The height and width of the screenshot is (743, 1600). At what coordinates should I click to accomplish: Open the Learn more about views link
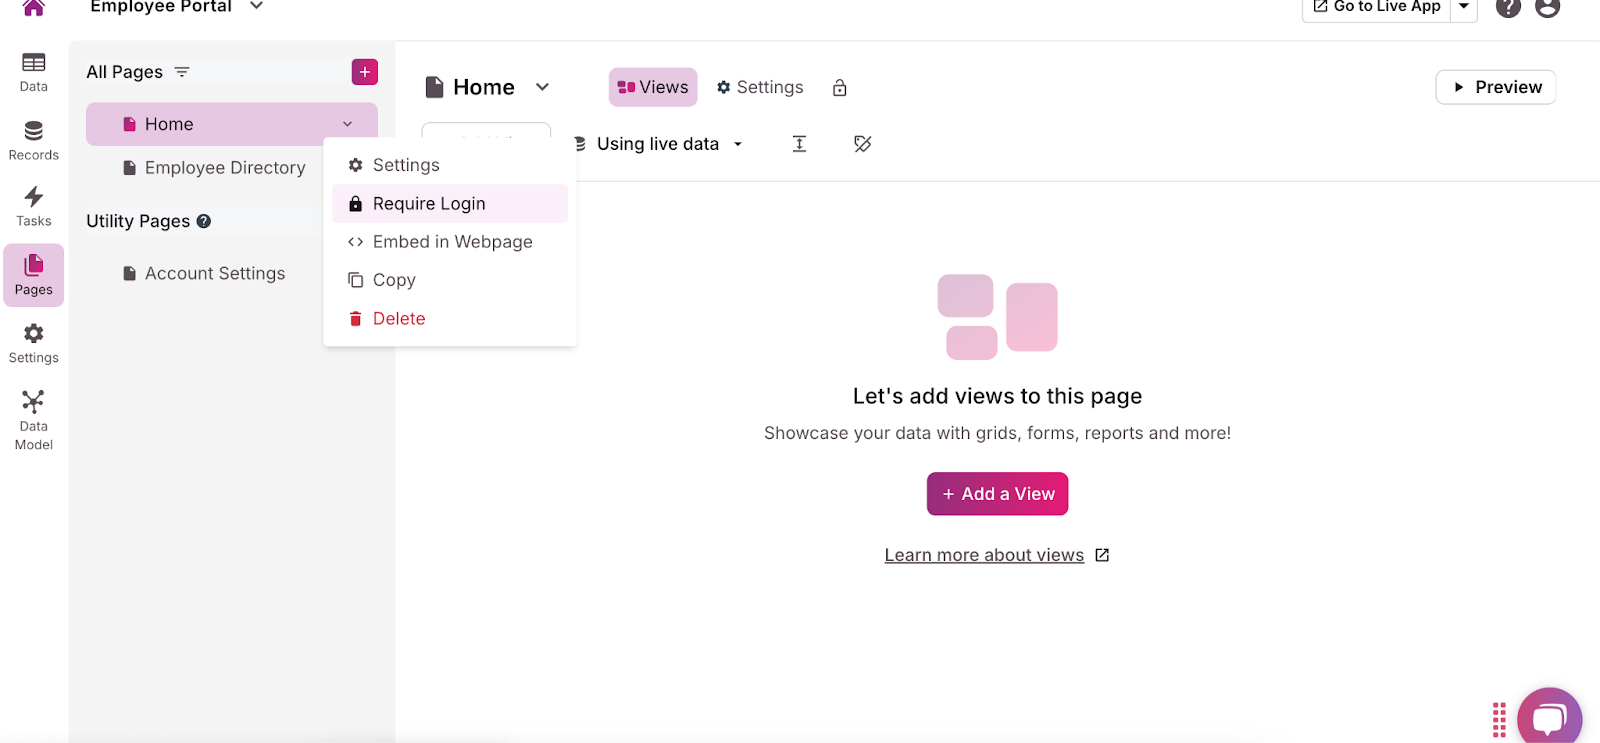pyautogui.click(x=984, y=555)
